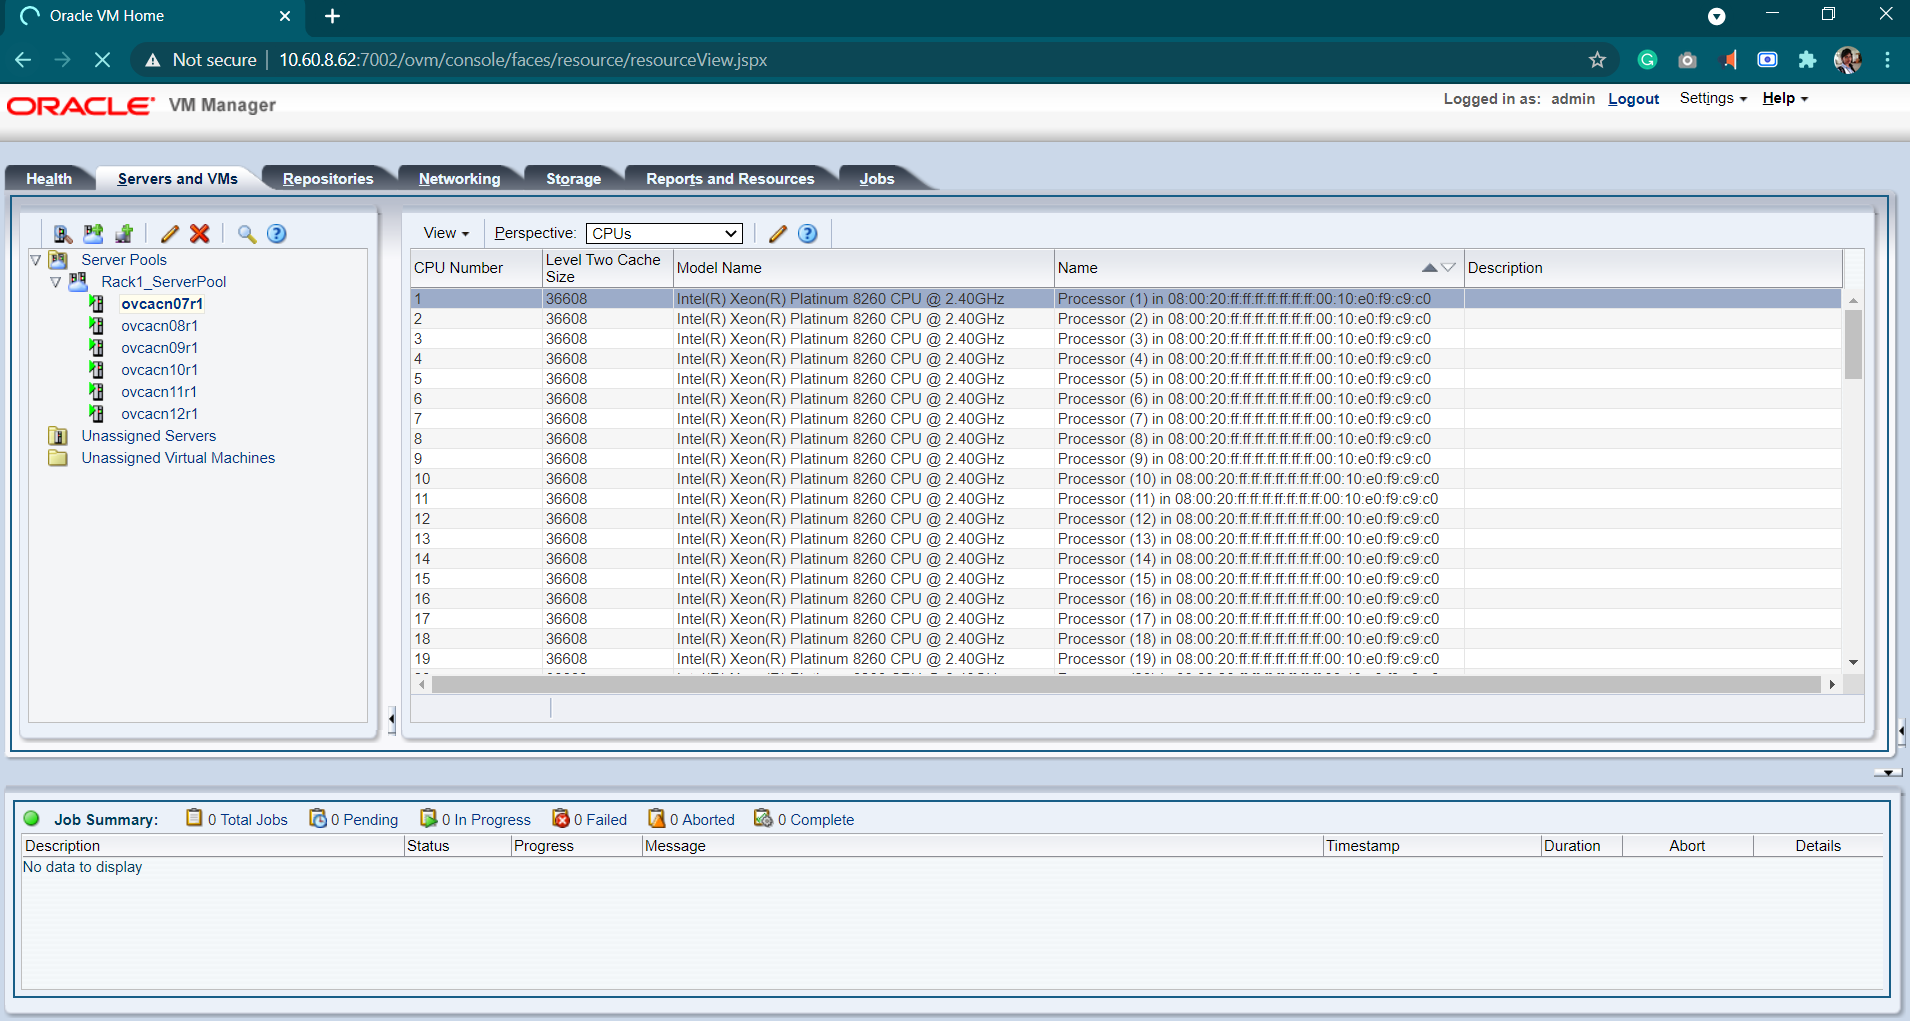Screen dimensions: 1910x1021
Task: Open the View dropdown menu
Action: point(446,233)
